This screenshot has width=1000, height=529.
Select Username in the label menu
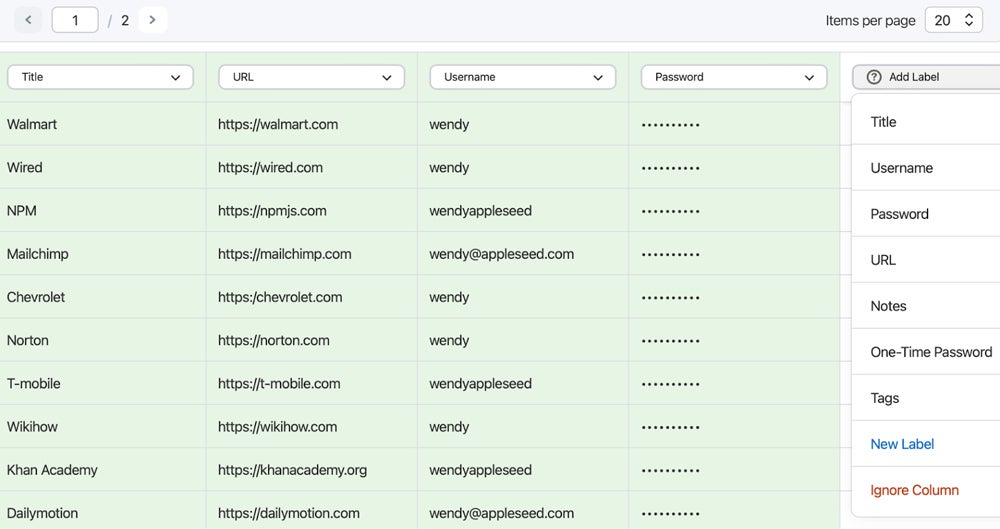(901, 168)
